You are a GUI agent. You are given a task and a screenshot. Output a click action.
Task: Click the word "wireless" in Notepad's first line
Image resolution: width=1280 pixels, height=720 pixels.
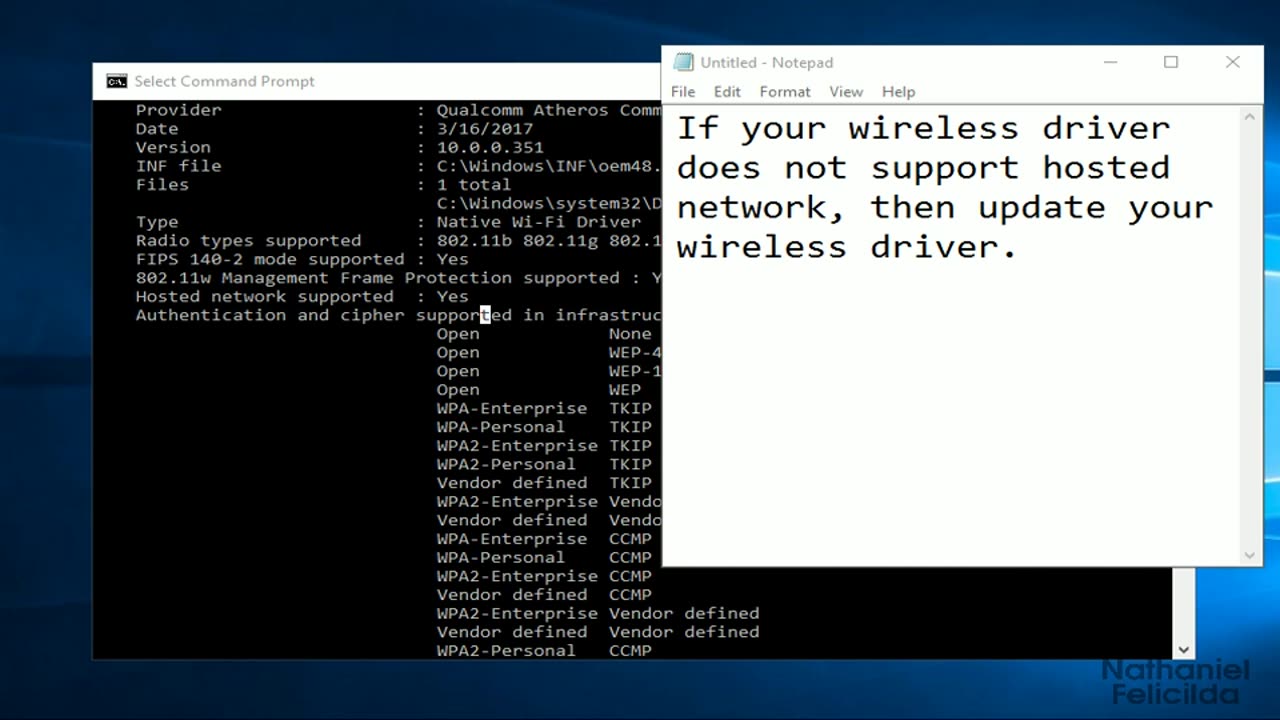pos(933,128)
